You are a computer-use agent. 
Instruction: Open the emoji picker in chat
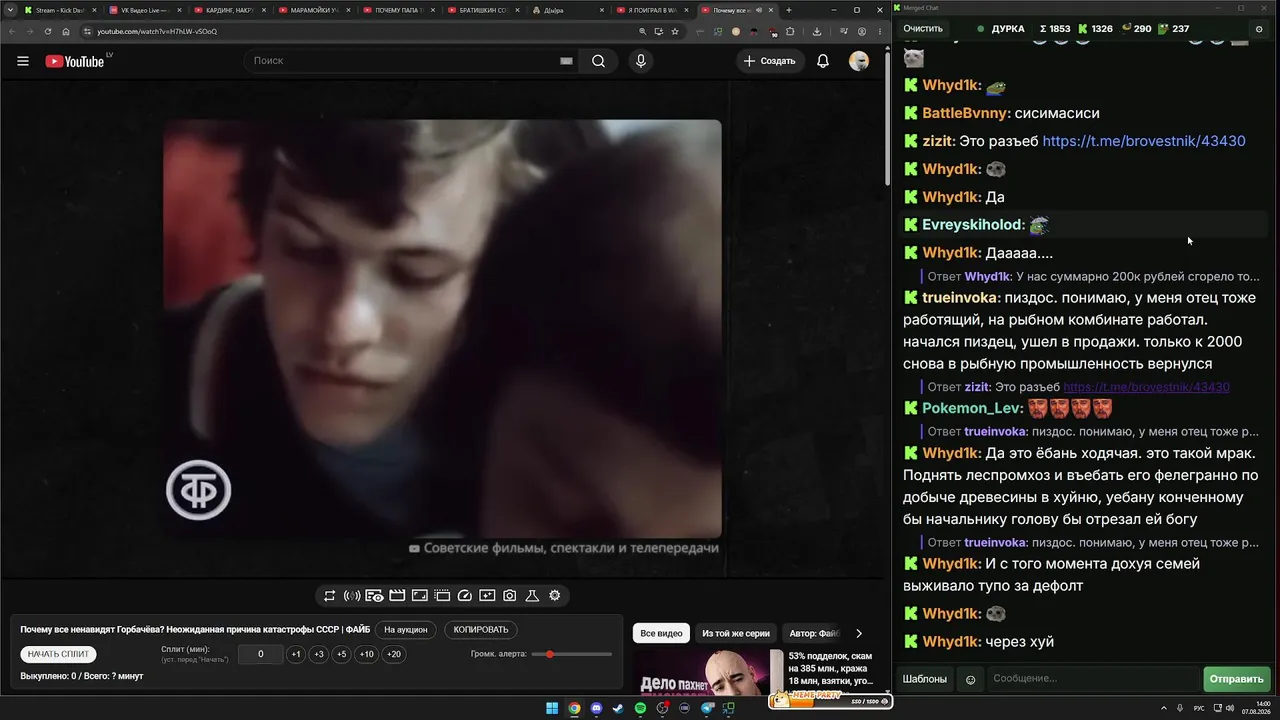(970, 680)
